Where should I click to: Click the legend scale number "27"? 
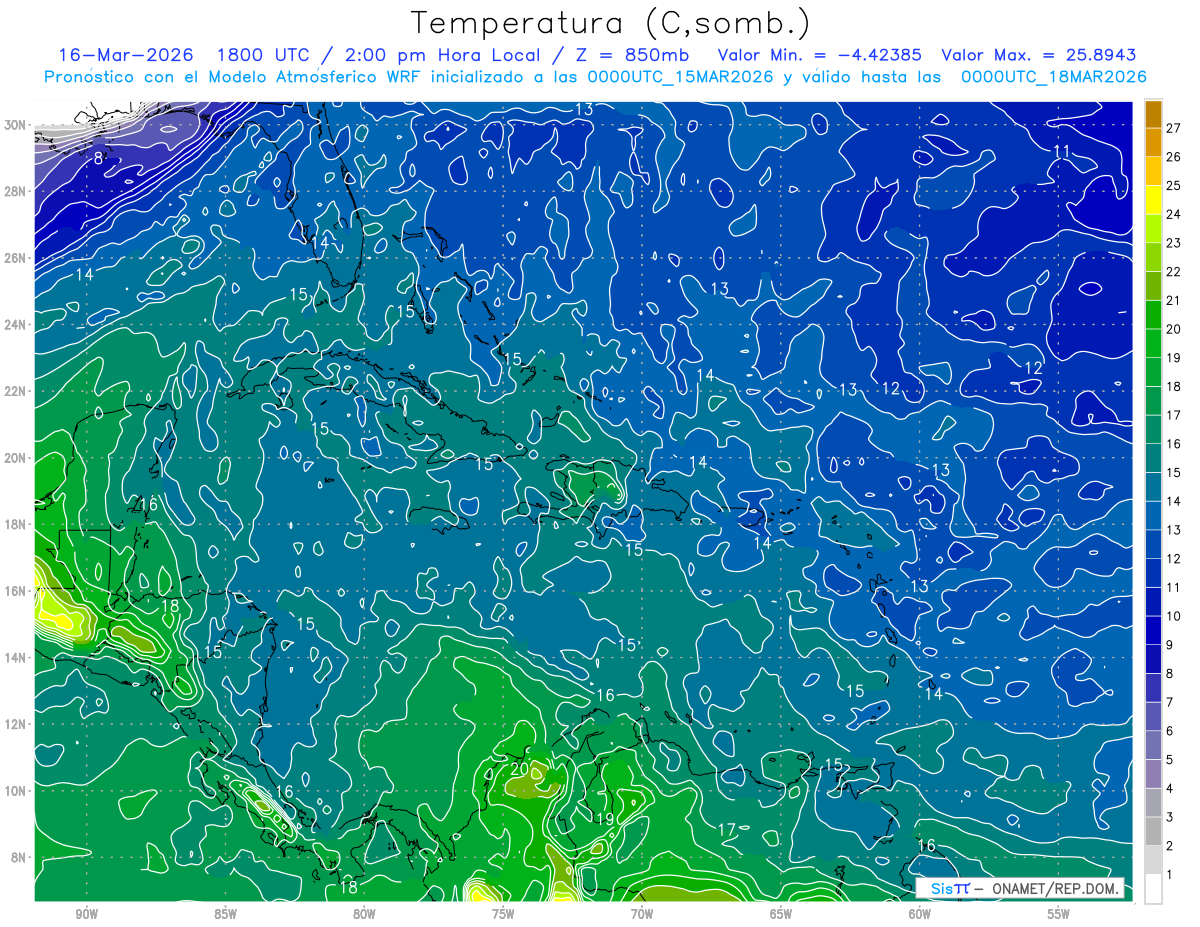[x=1174, y=128]
